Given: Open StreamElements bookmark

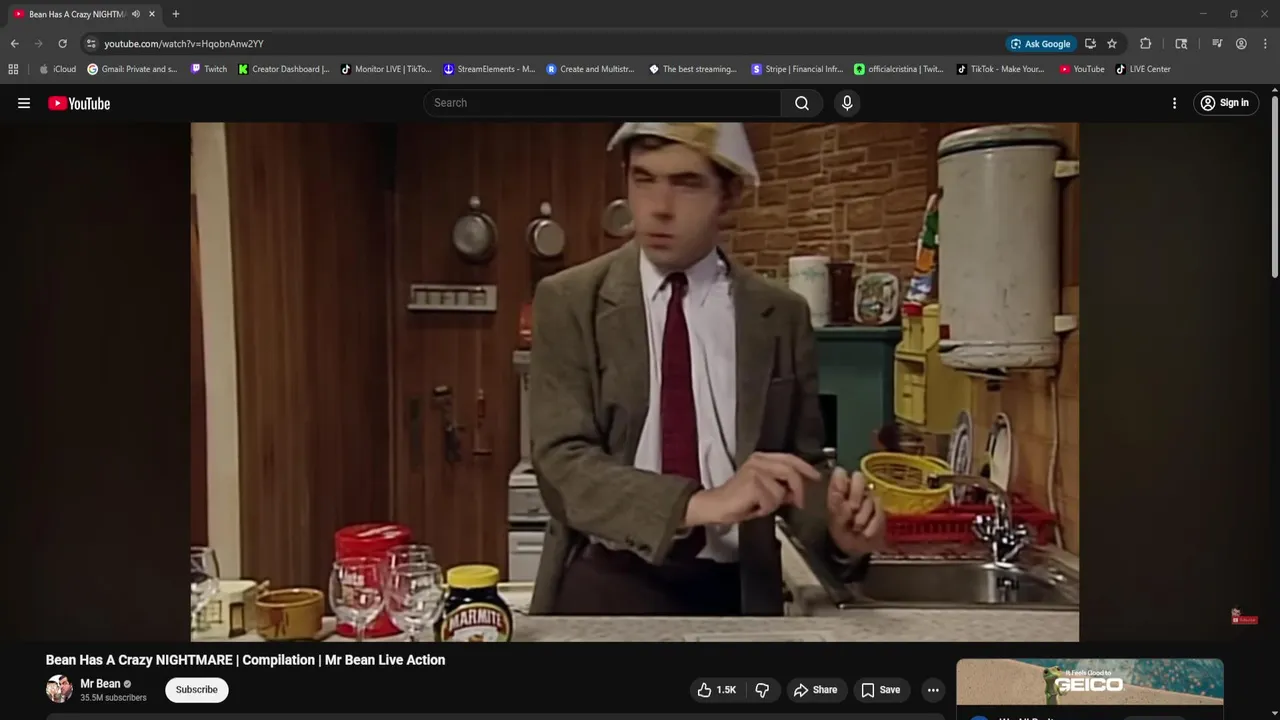Looking at the screenshot, I should (x=489, y=69).
